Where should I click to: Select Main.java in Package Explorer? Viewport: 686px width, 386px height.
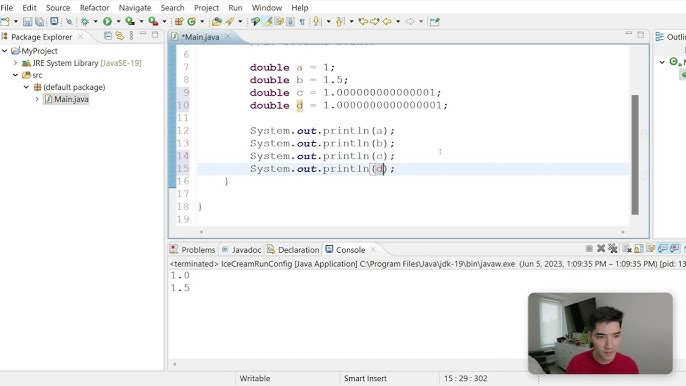tap(71, 99)
